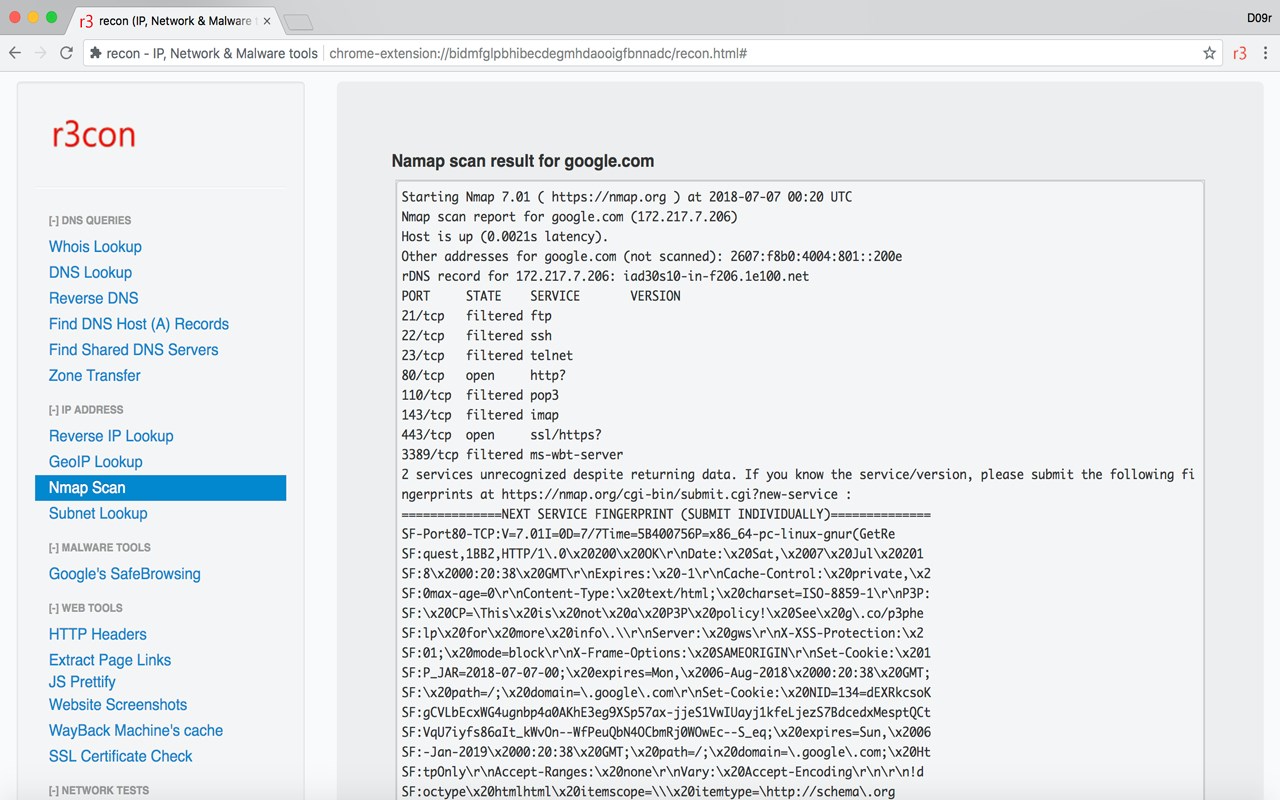
Task: Open SSL Certificate Check
Action: click(121, 757)
